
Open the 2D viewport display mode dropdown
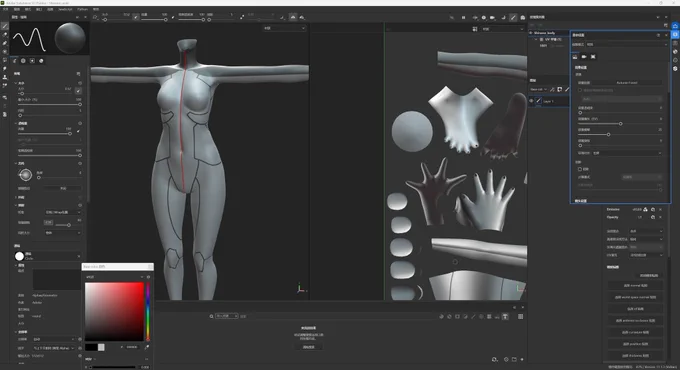tap(503, 29)
